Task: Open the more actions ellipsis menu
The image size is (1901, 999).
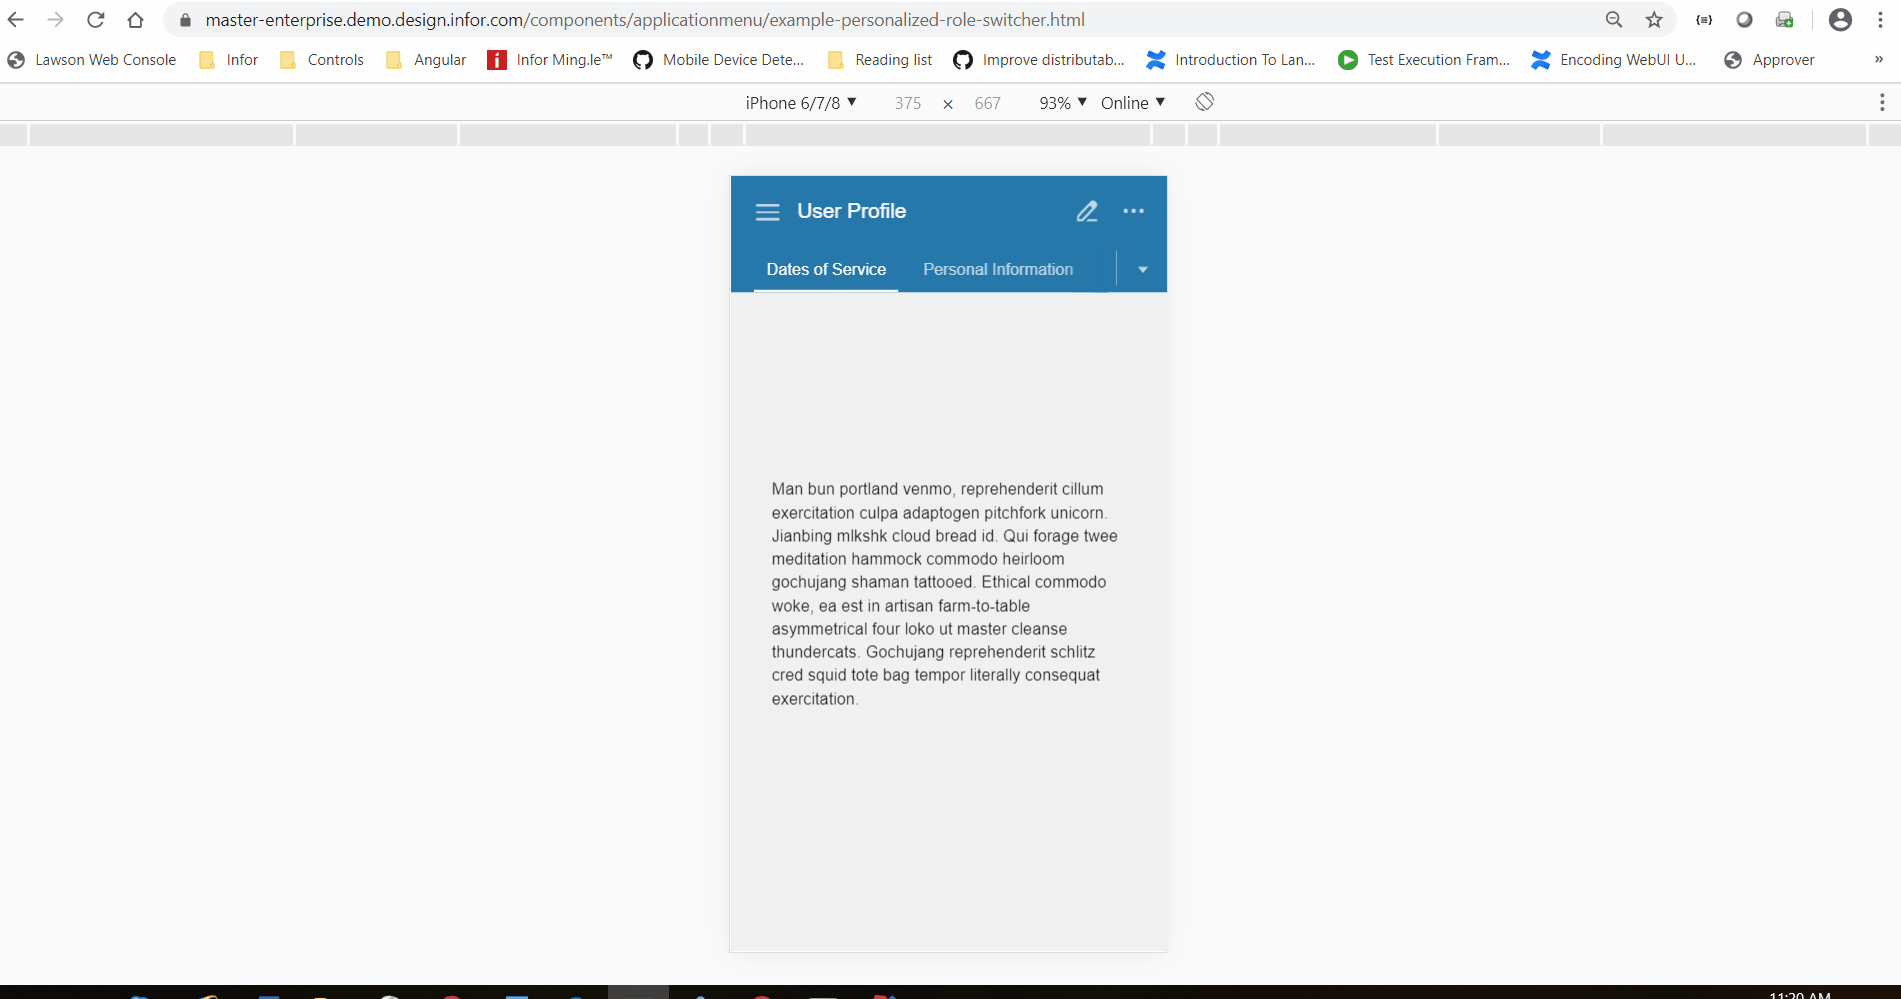Action: click(1133, 211)
